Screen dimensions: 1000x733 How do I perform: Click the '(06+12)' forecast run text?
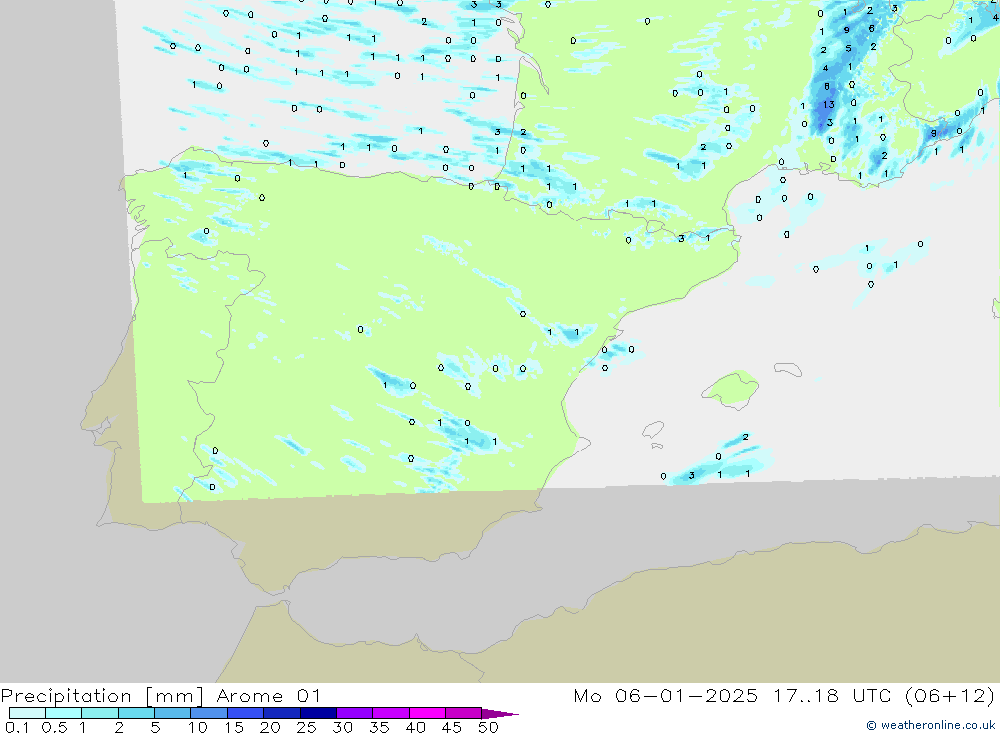click(950, 696)
